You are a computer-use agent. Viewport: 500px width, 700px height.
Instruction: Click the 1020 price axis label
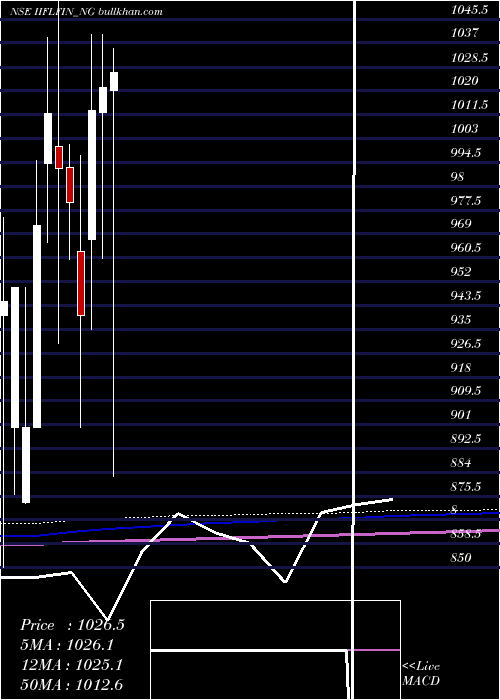pyautogui.click(x=465, y=81)
